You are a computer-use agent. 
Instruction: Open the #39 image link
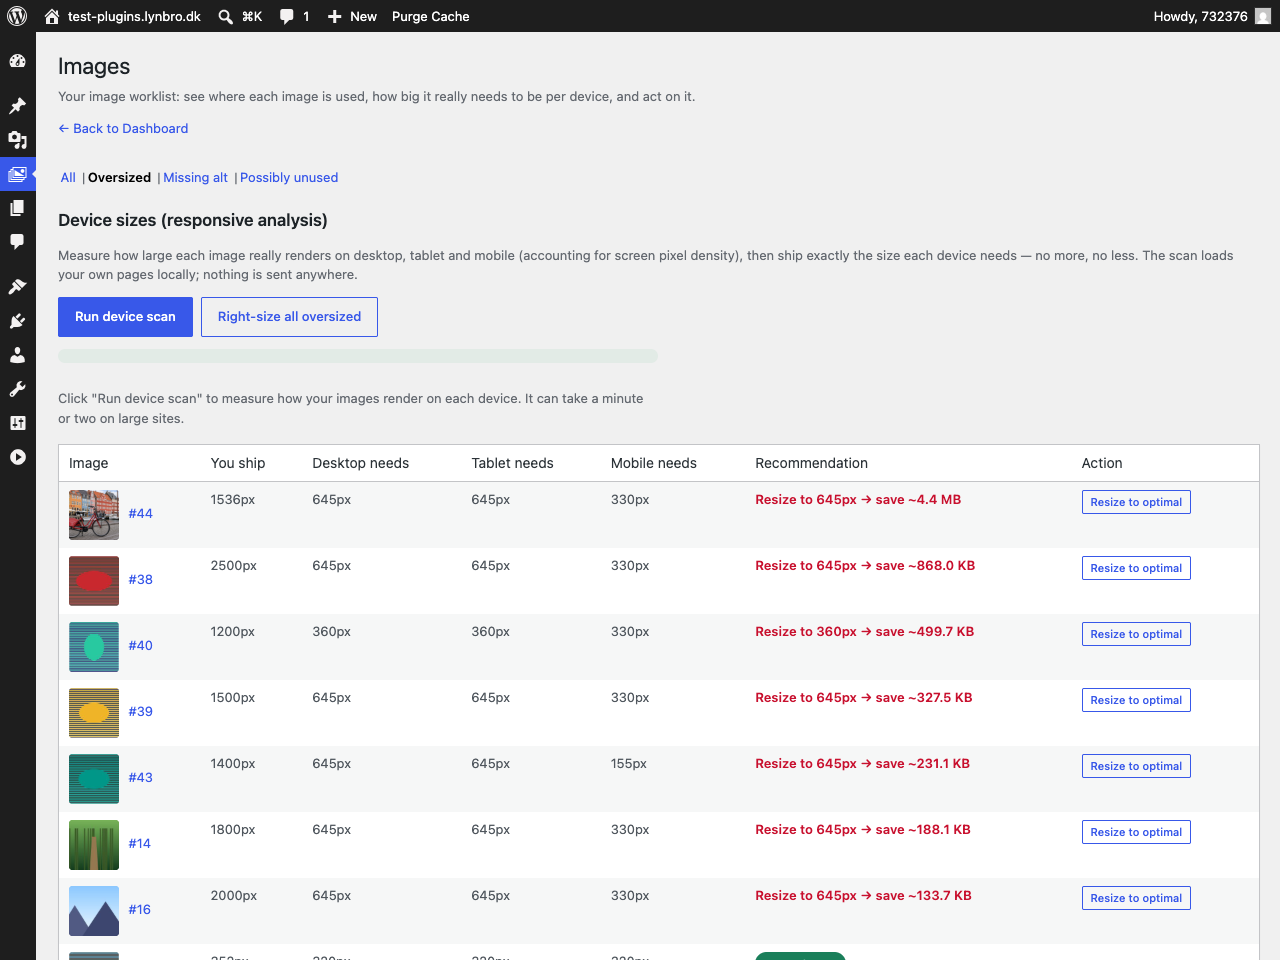coord(140,712)
